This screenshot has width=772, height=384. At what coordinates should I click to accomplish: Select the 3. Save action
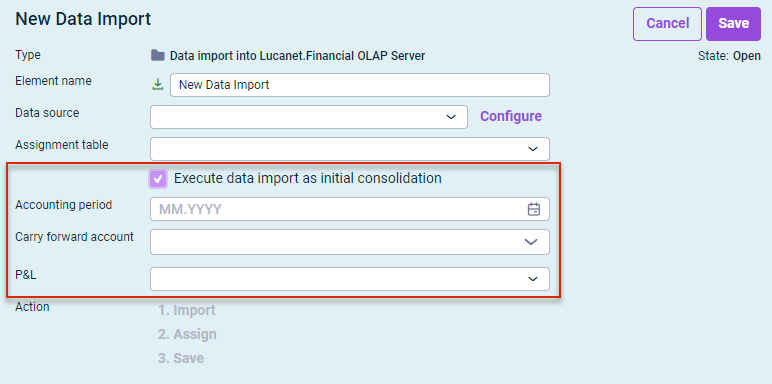[181, 358]
